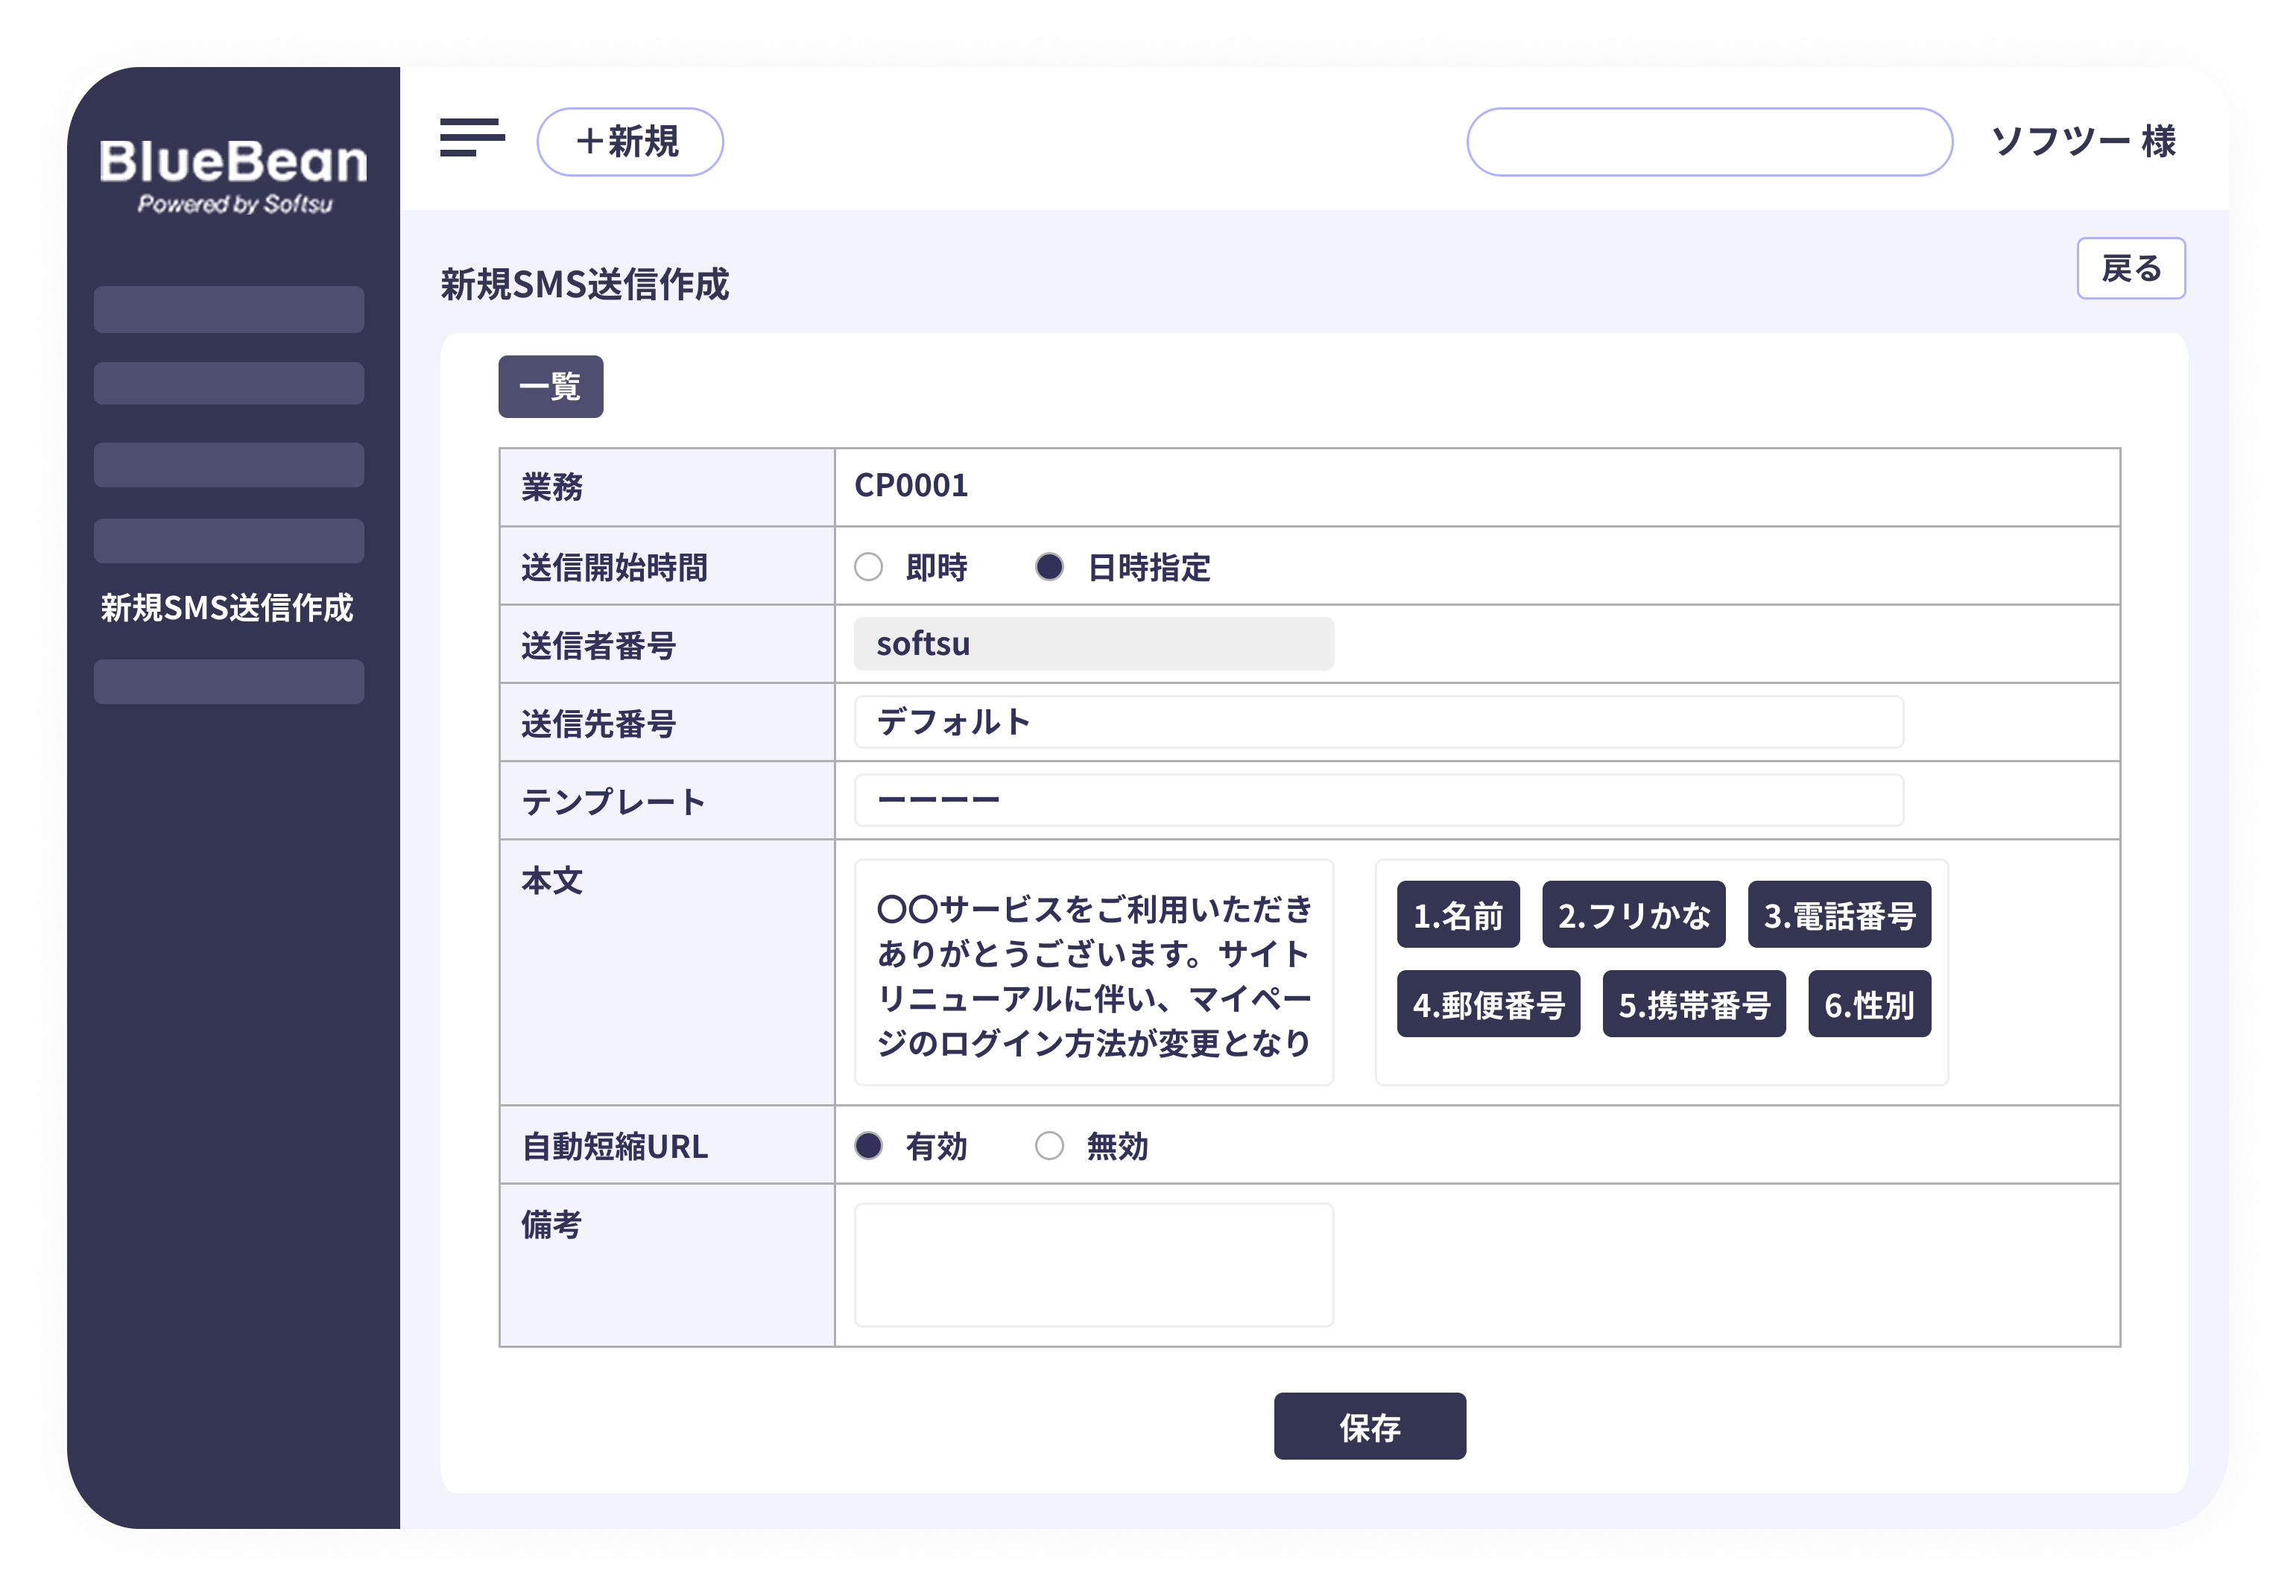Insert the 4.郵便番号 placeholder tag
The height and width of the screenshot is (1596, 2296).
click(1488, 1004)
